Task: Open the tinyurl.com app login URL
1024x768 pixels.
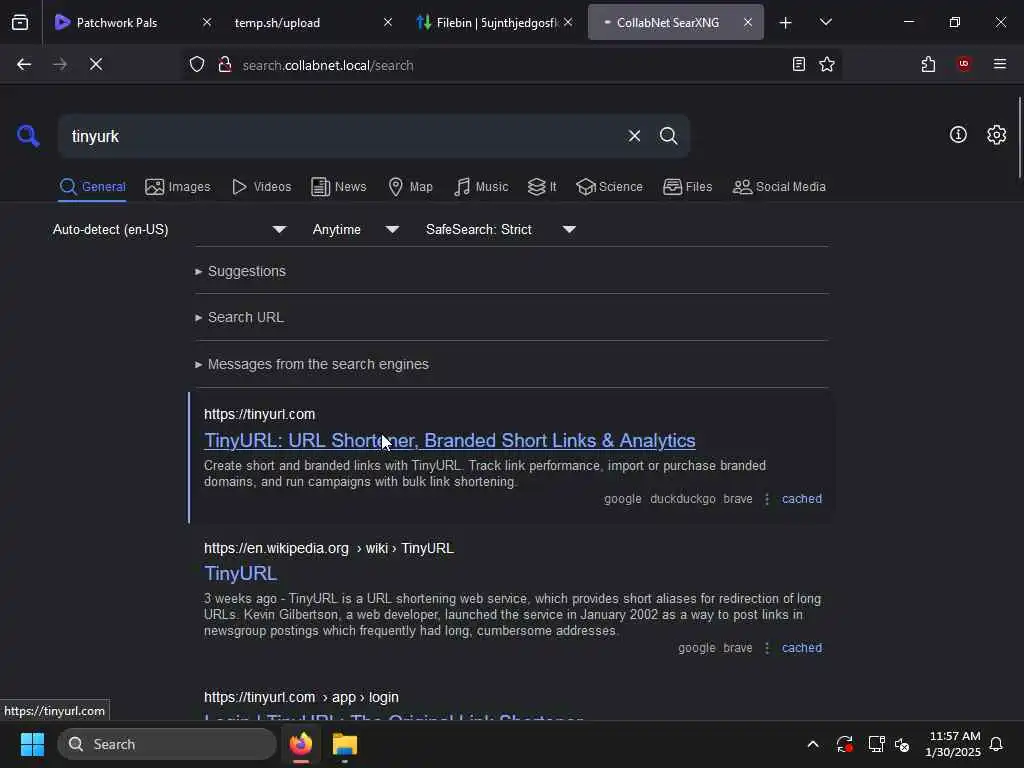Action: pyautogui.click(x=301, y=697)
